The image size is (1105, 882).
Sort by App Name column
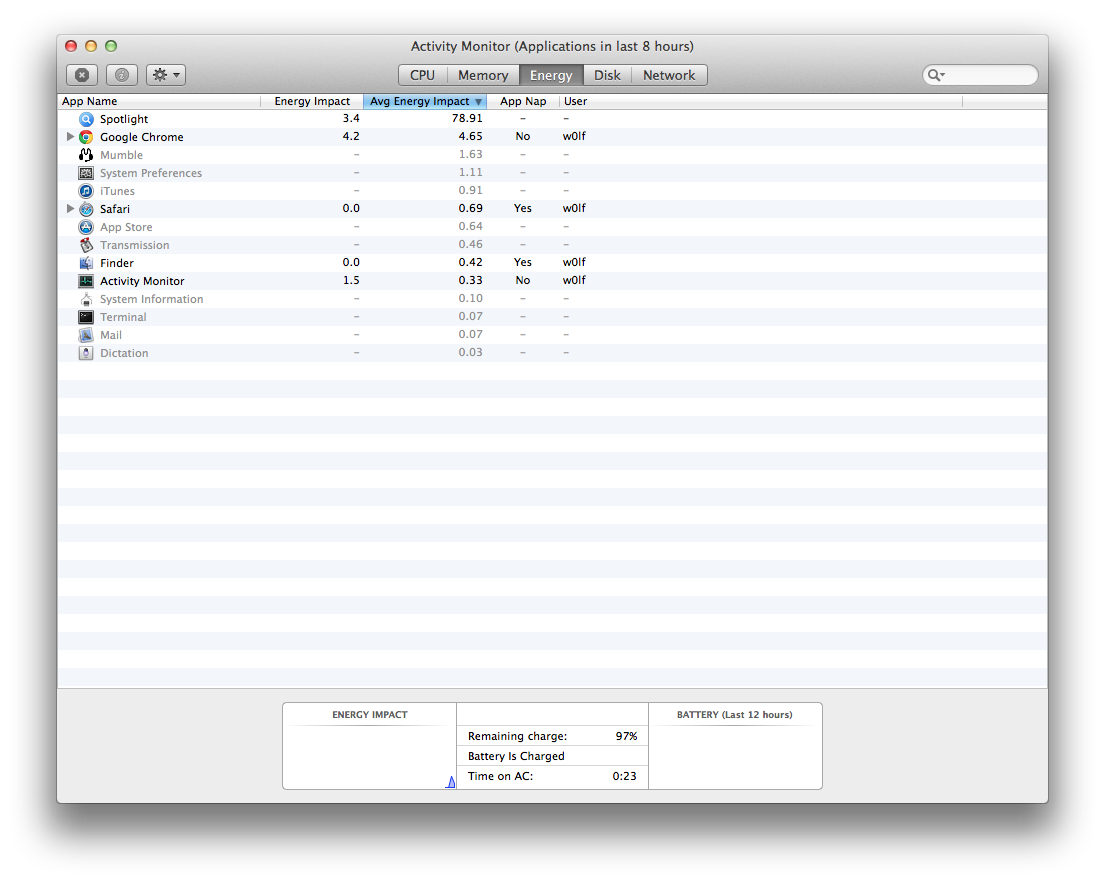point(159,101)
